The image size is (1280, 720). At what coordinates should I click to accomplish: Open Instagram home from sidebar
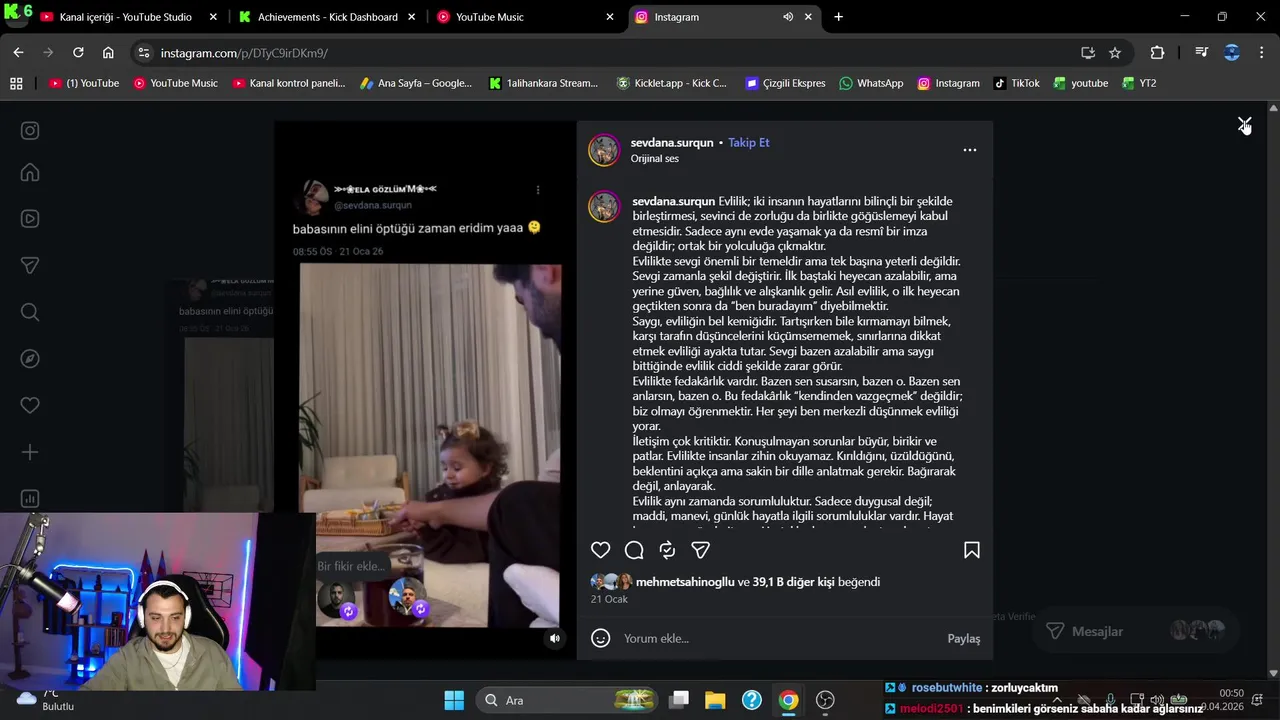click(x=30, y=172)
